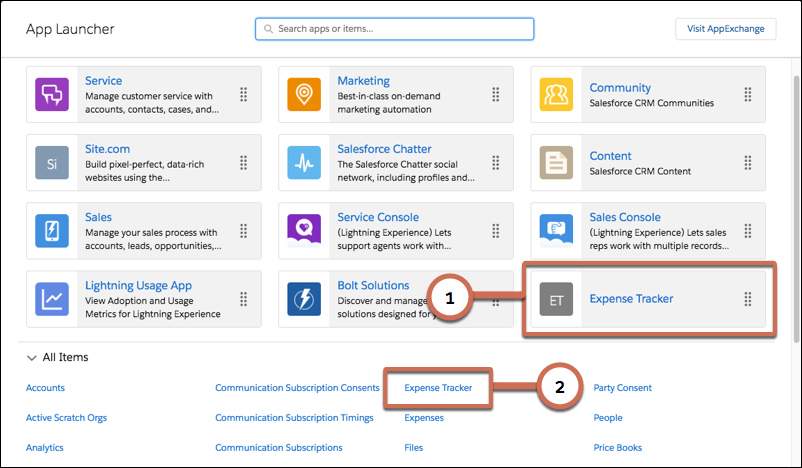This screenshot has height=468, width=802.
Task: Open Communication Subscription Timings link
Action: pos(294,417)
